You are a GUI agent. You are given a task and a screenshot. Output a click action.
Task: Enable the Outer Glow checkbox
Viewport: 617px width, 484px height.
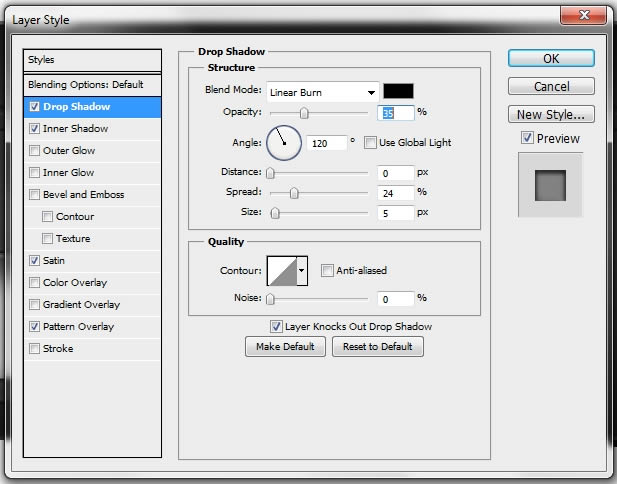(34, 151)
